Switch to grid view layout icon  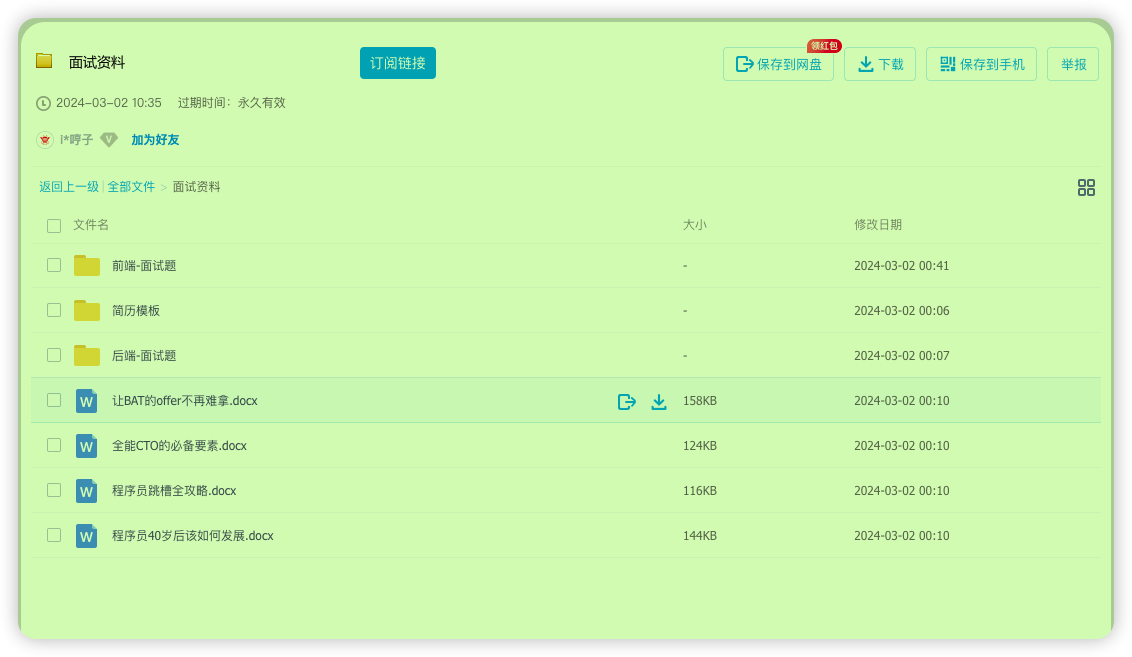1086,187
